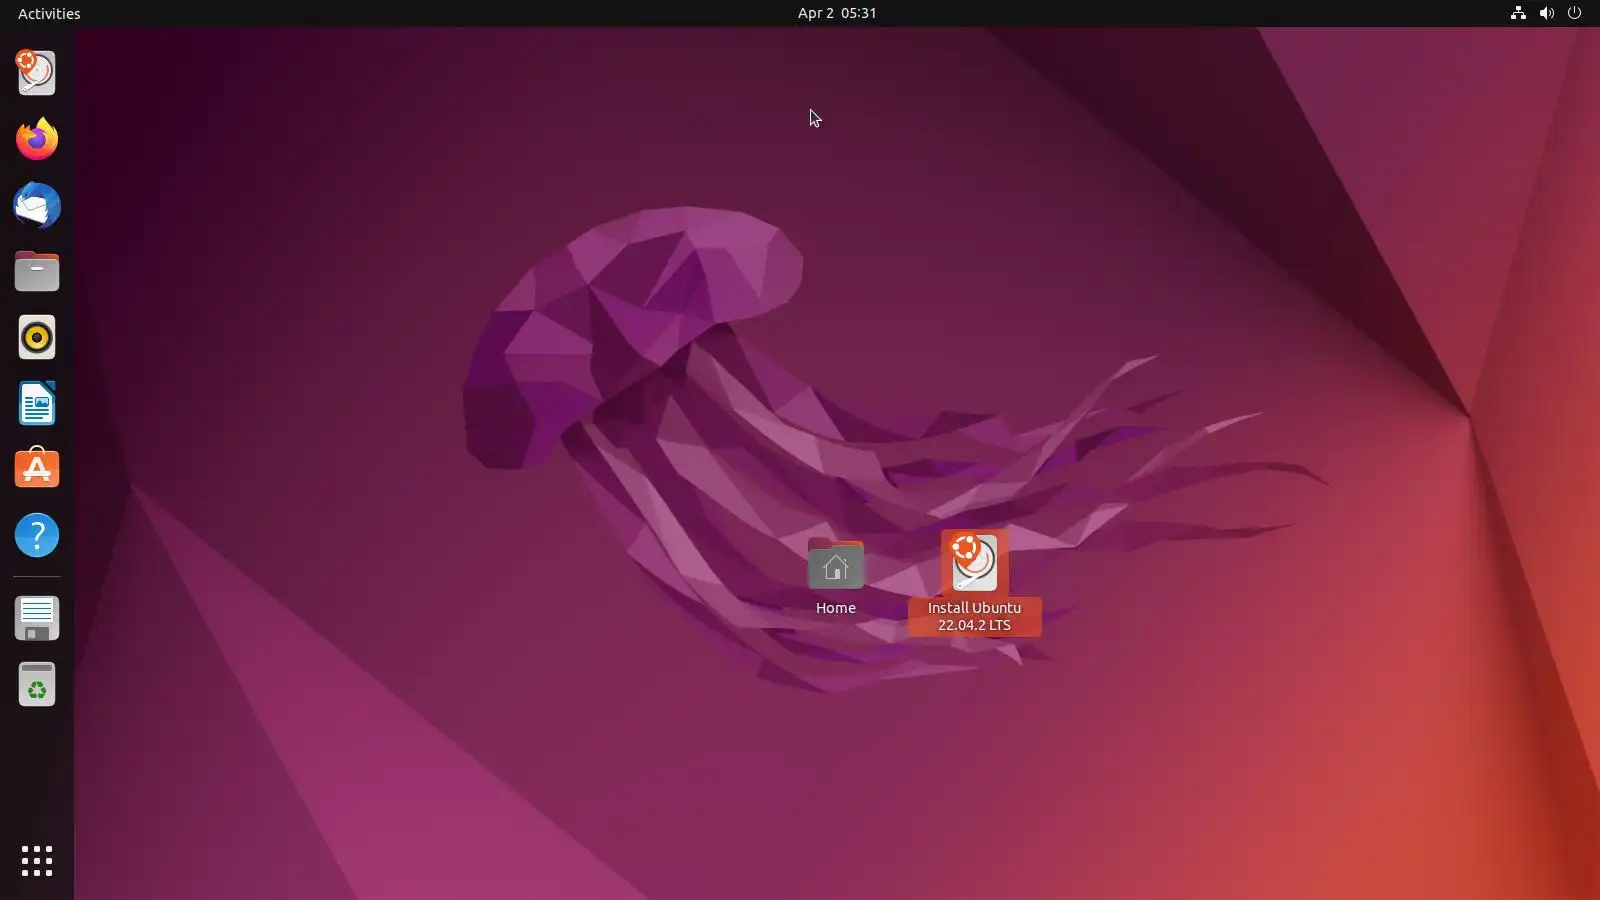Show all applications grid
This screenshot has height=900, width=1600.
pos(37,861)
